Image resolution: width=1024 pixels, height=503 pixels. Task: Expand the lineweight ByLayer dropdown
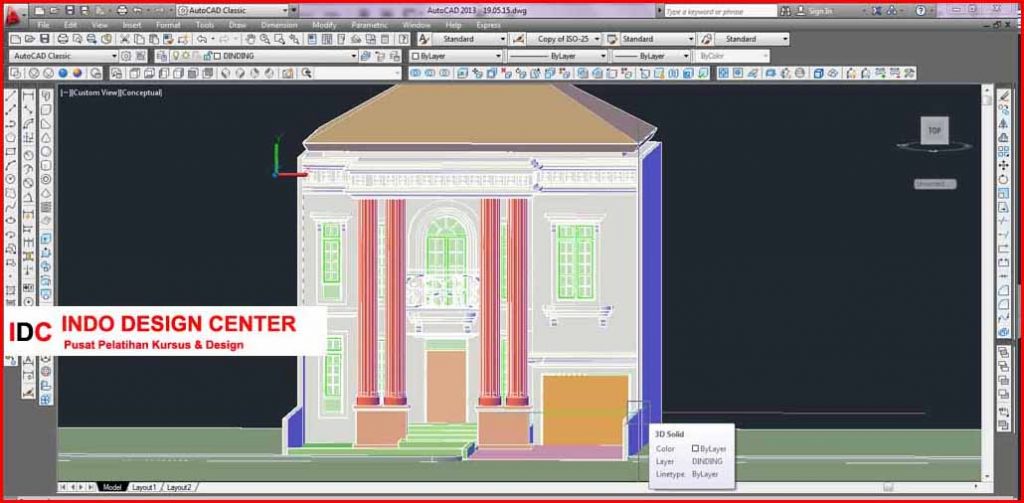(x=686, y=56)
